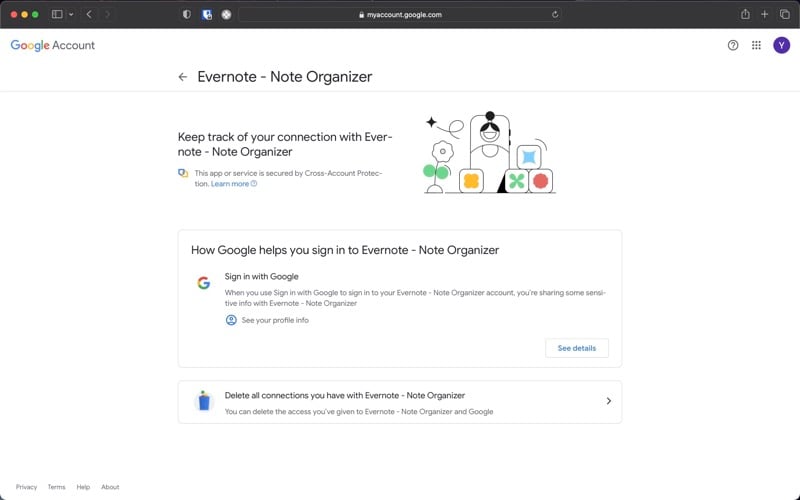
Task: Click the Google G logo in sign-in card
Action: [204, 282]
